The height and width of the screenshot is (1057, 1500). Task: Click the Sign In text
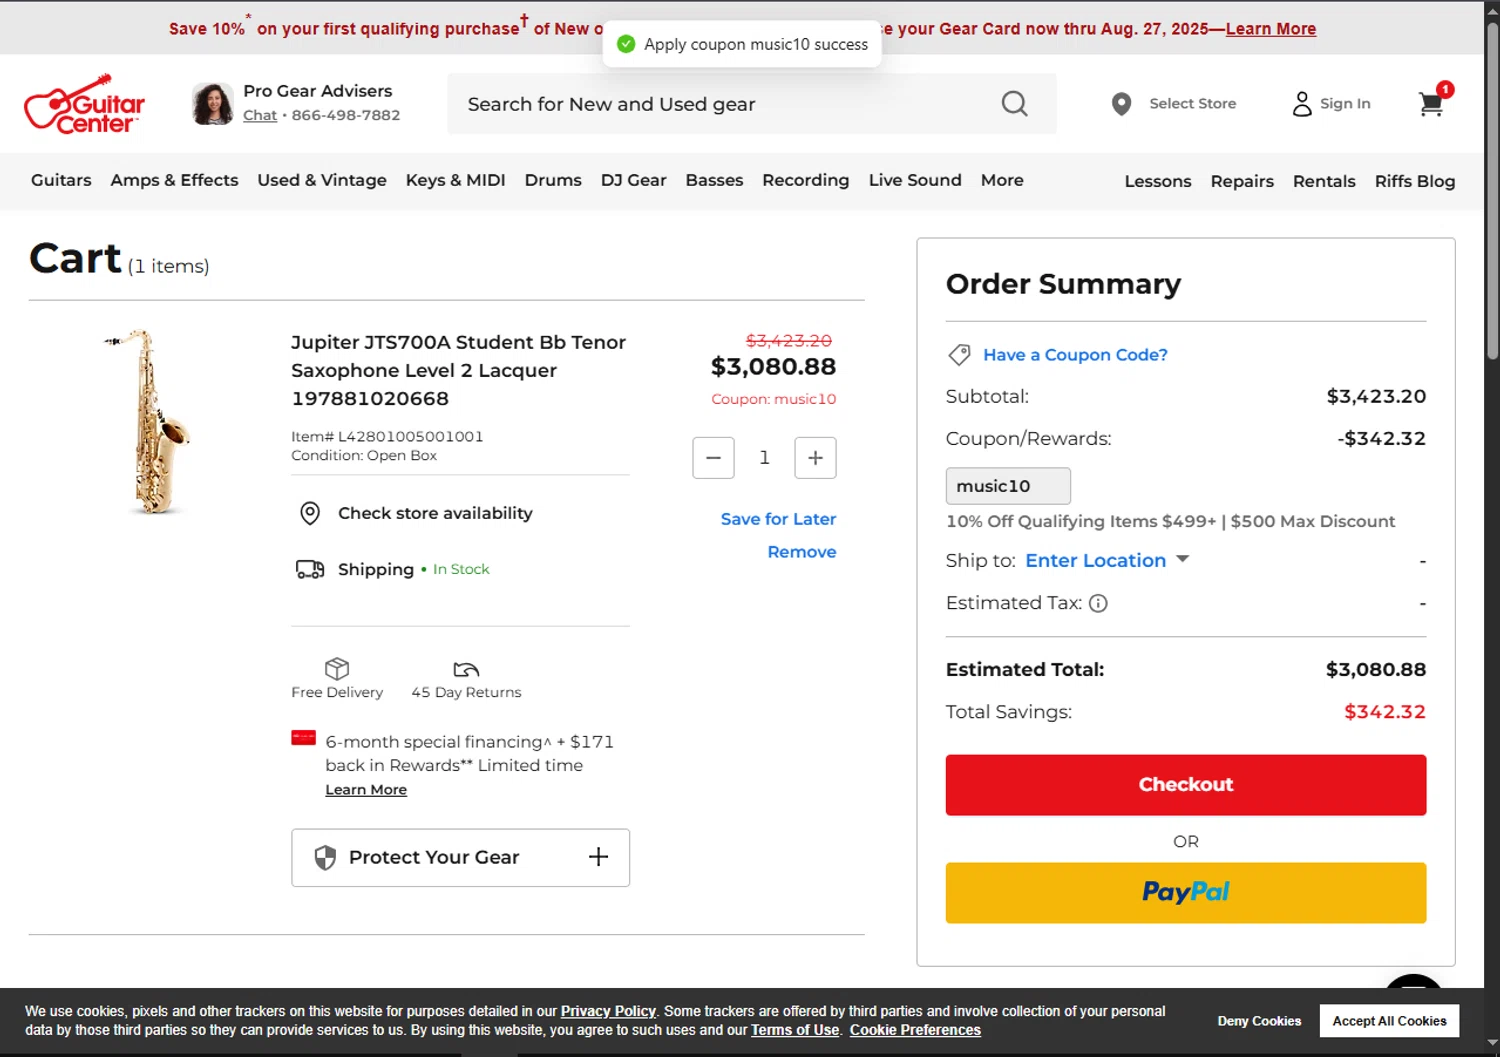1345,103
